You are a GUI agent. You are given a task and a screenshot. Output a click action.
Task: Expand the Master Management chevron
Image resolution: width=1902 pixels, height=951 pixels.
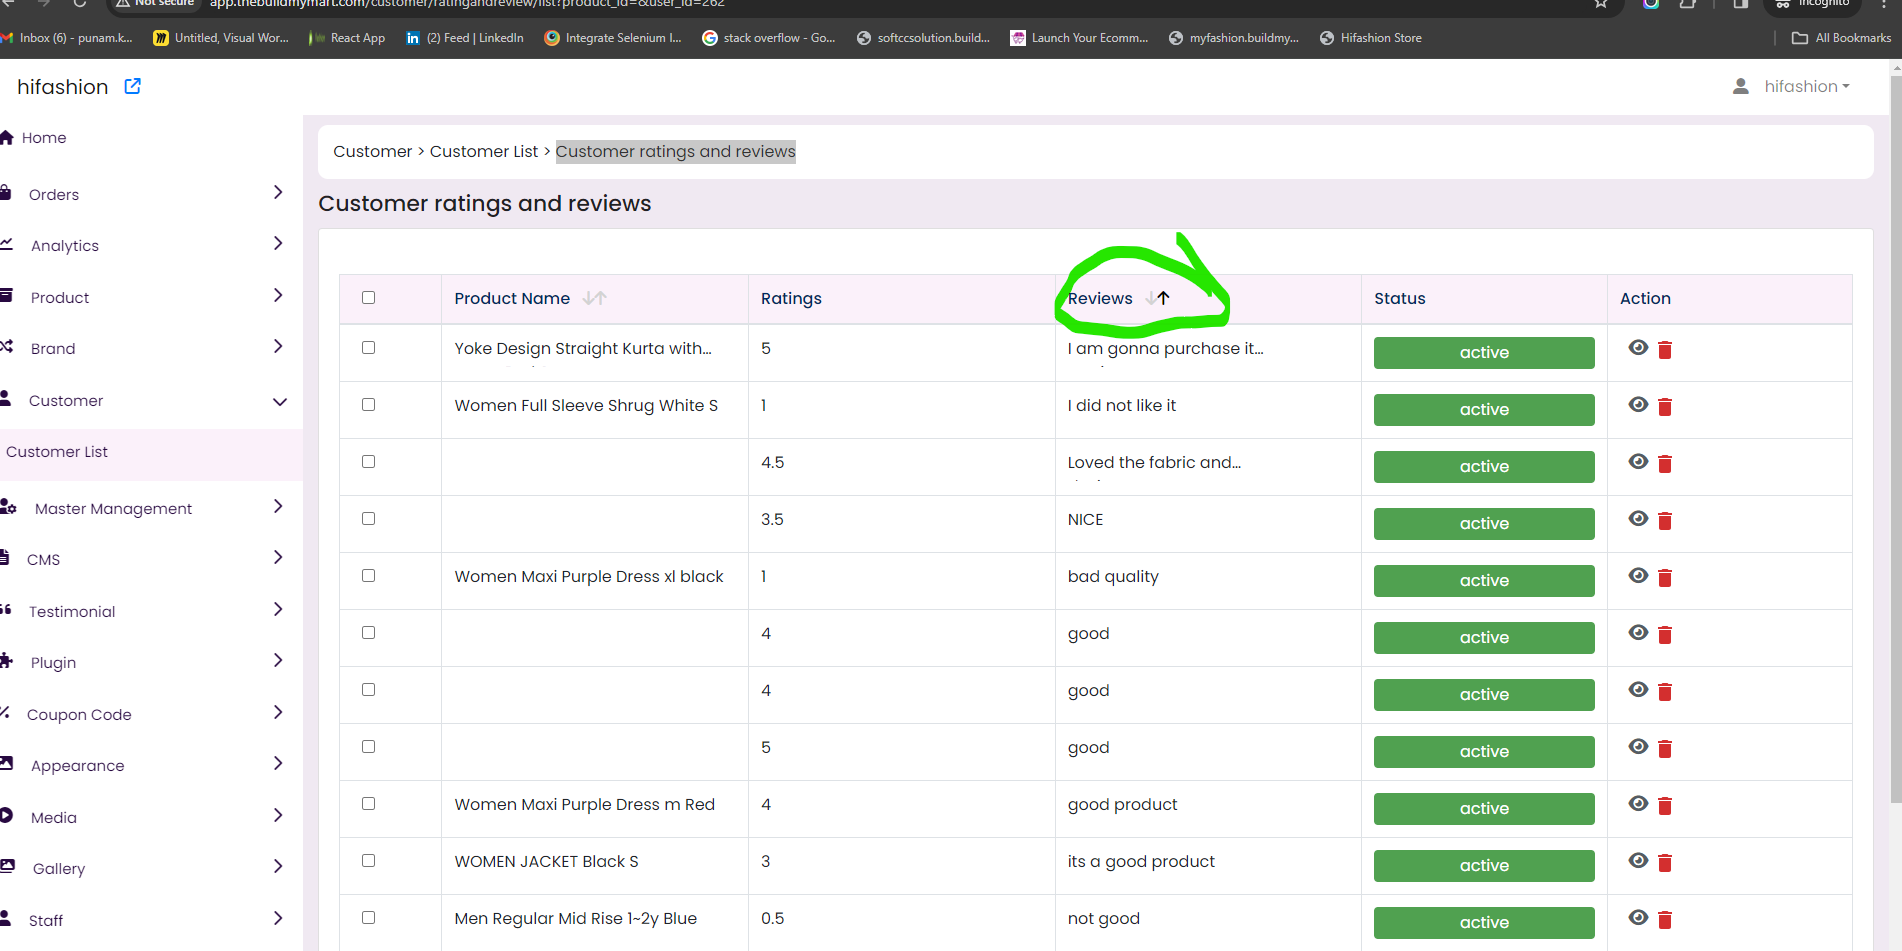click(x=278, y=506)
